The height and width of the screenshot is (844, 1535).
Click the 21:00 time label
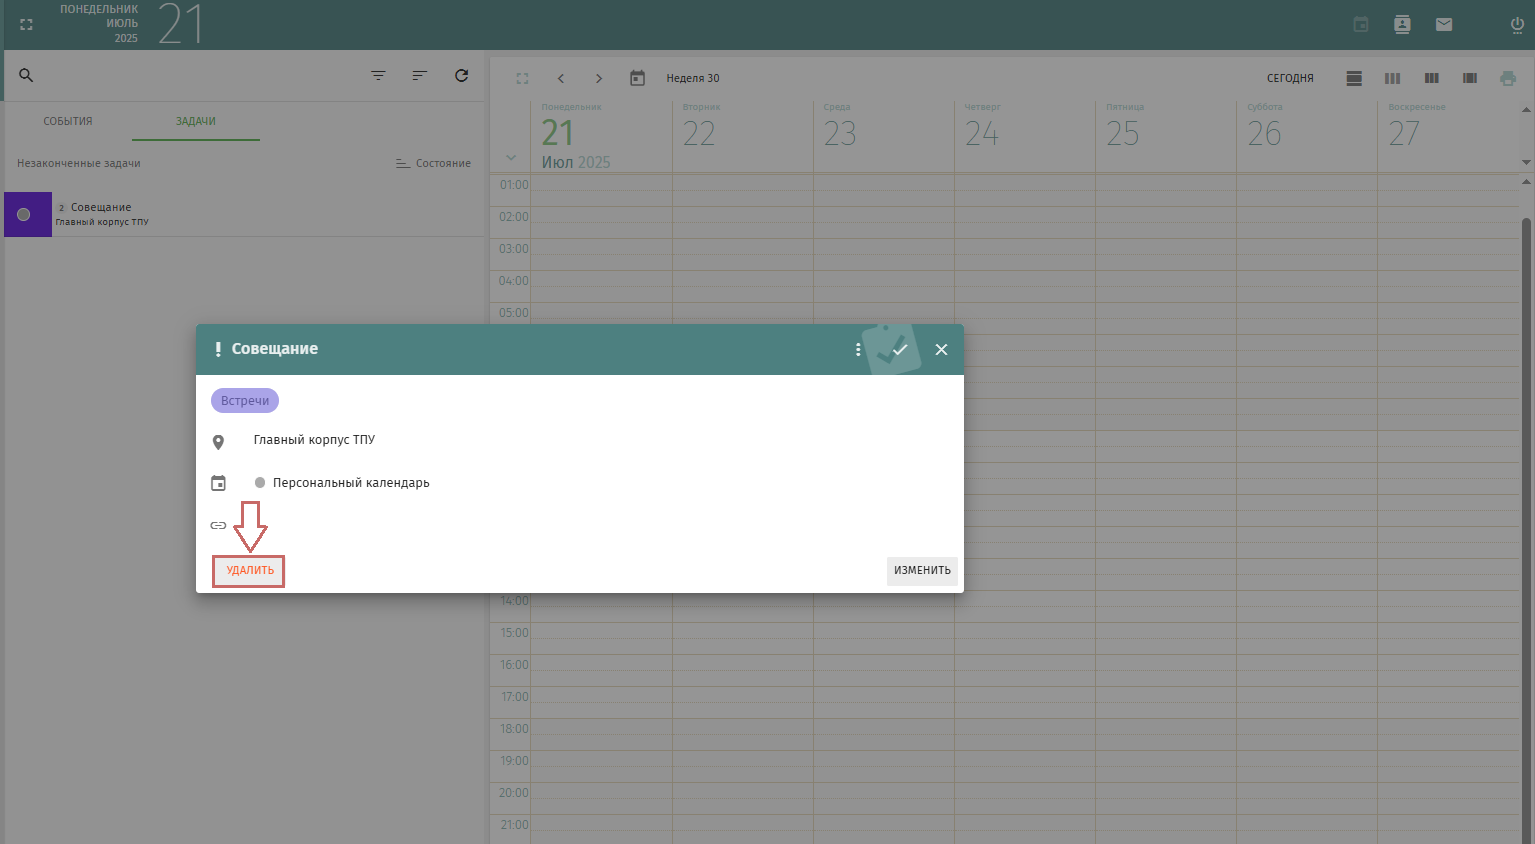click(514, 825)
